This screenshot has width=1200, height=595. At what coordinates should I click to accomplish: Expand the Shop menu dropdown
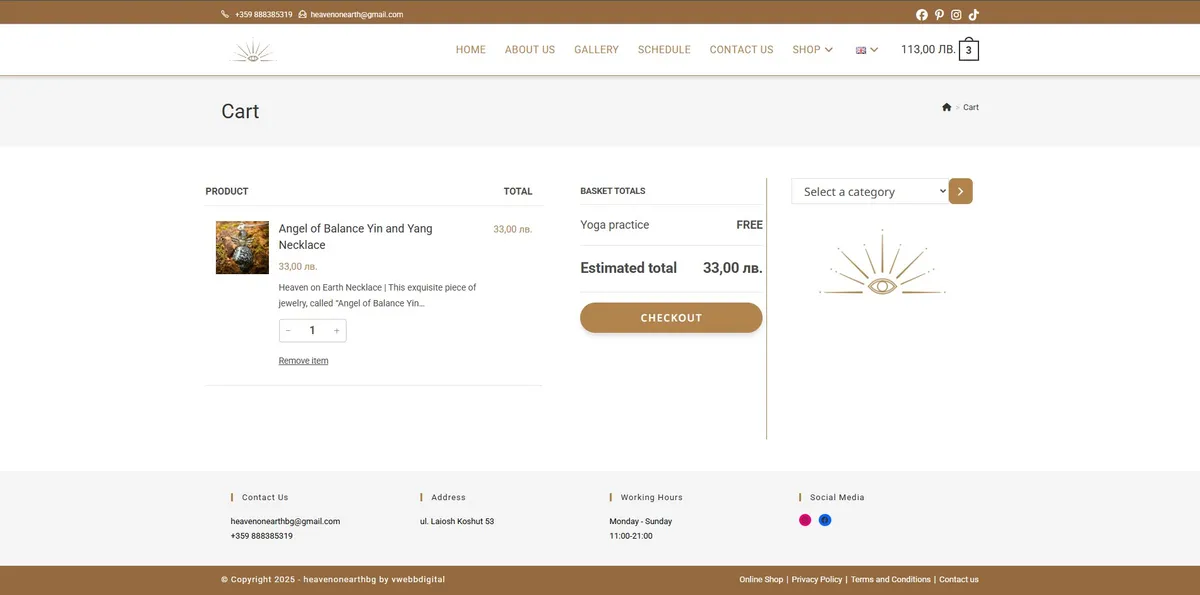point(812,50)
